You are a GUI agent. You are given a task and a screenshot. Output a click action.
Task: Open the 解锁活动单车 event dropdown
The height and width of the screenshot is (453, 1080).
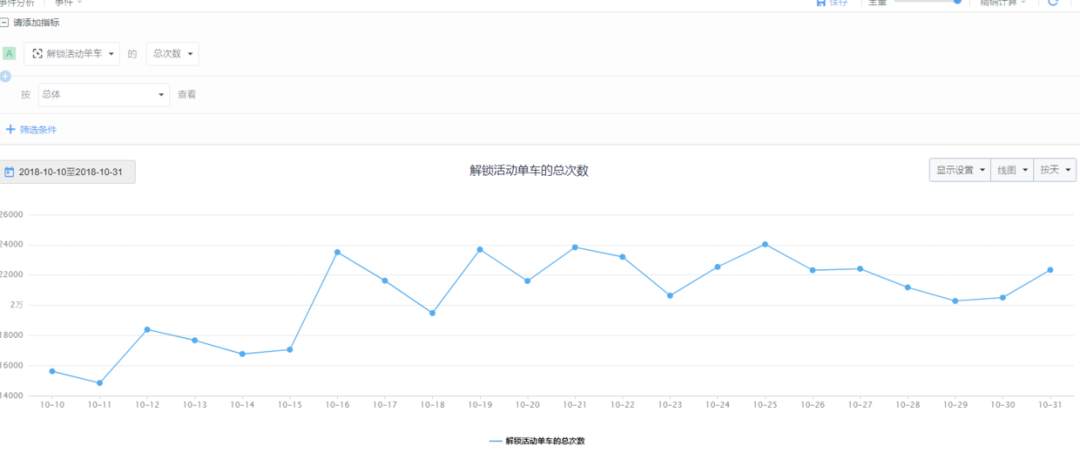[x=72, y=54]
